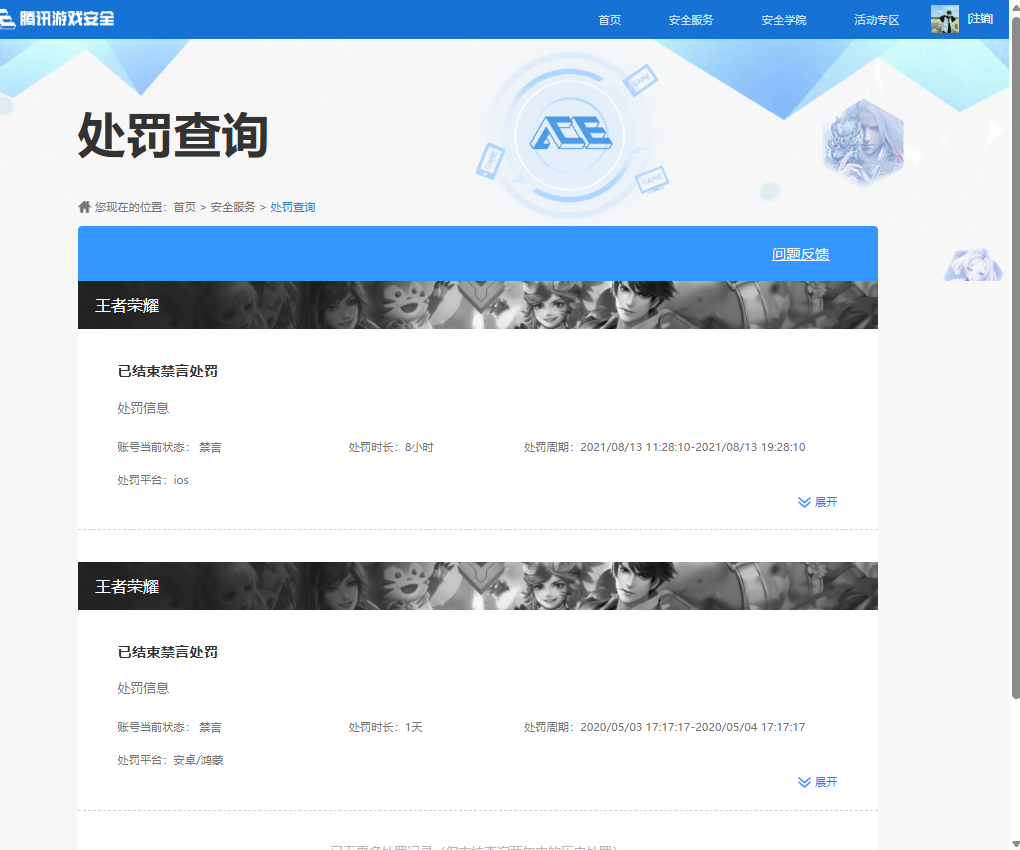The height and width of the screenshot is (850, 1020).
Task: Click the 处罚查询 page title
Action: 173,135
